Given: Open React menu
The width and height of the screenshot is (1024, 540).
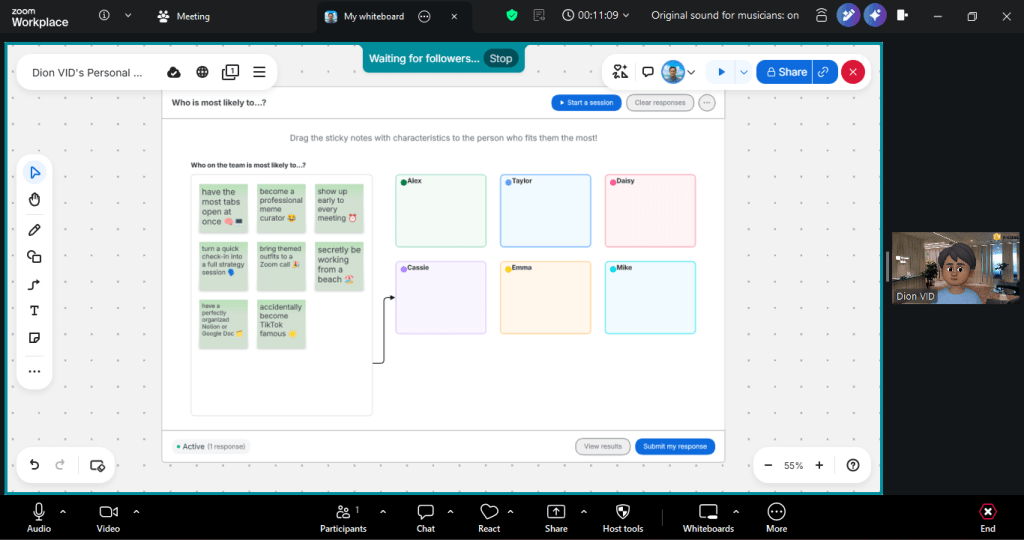Looking at the screenshot, I should click(x=489, y=518).
